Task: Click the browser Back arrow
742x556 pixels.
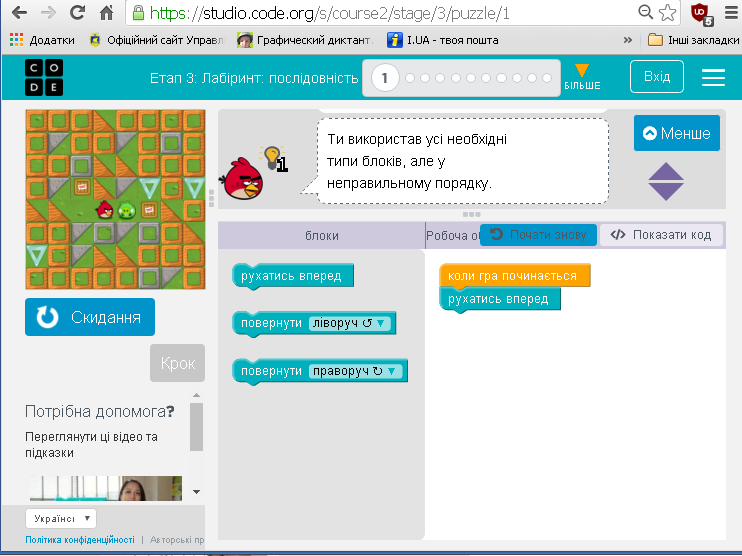Action: pyautogui.click(x=19, y=13)
